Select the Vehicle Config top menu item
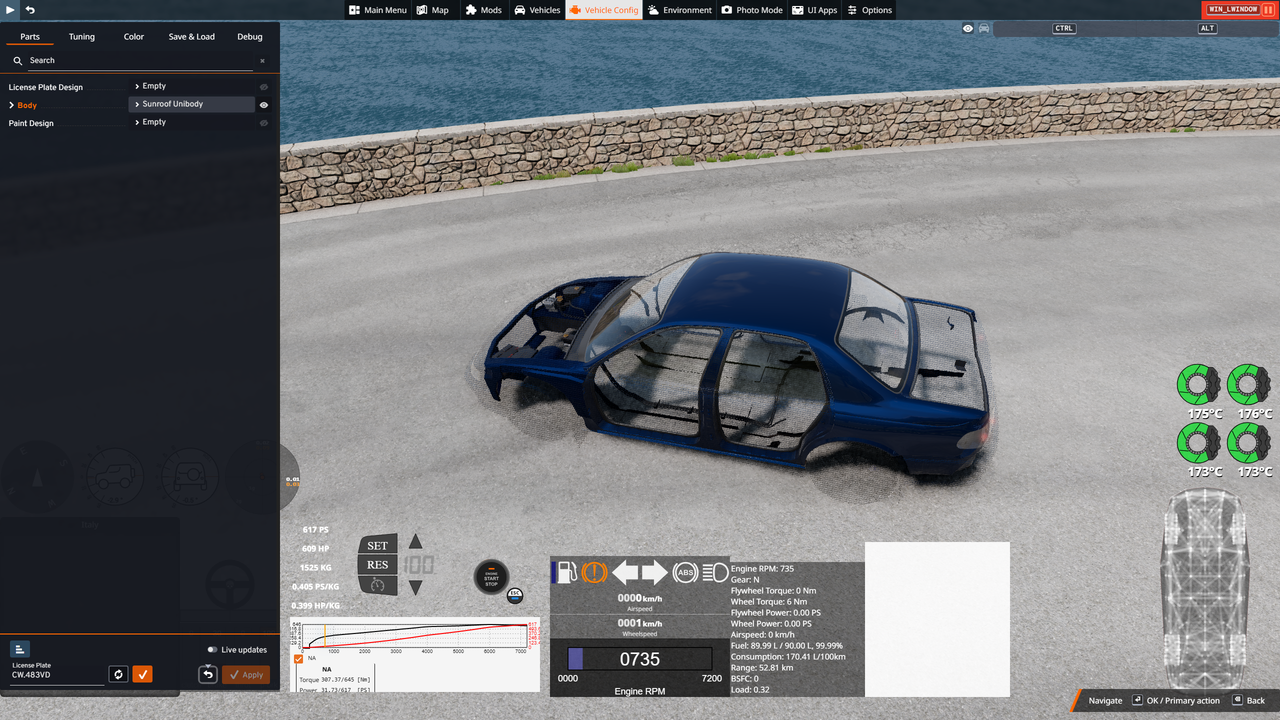The width and height of the screenshot is (1280, 720). (x=603, y=10)
